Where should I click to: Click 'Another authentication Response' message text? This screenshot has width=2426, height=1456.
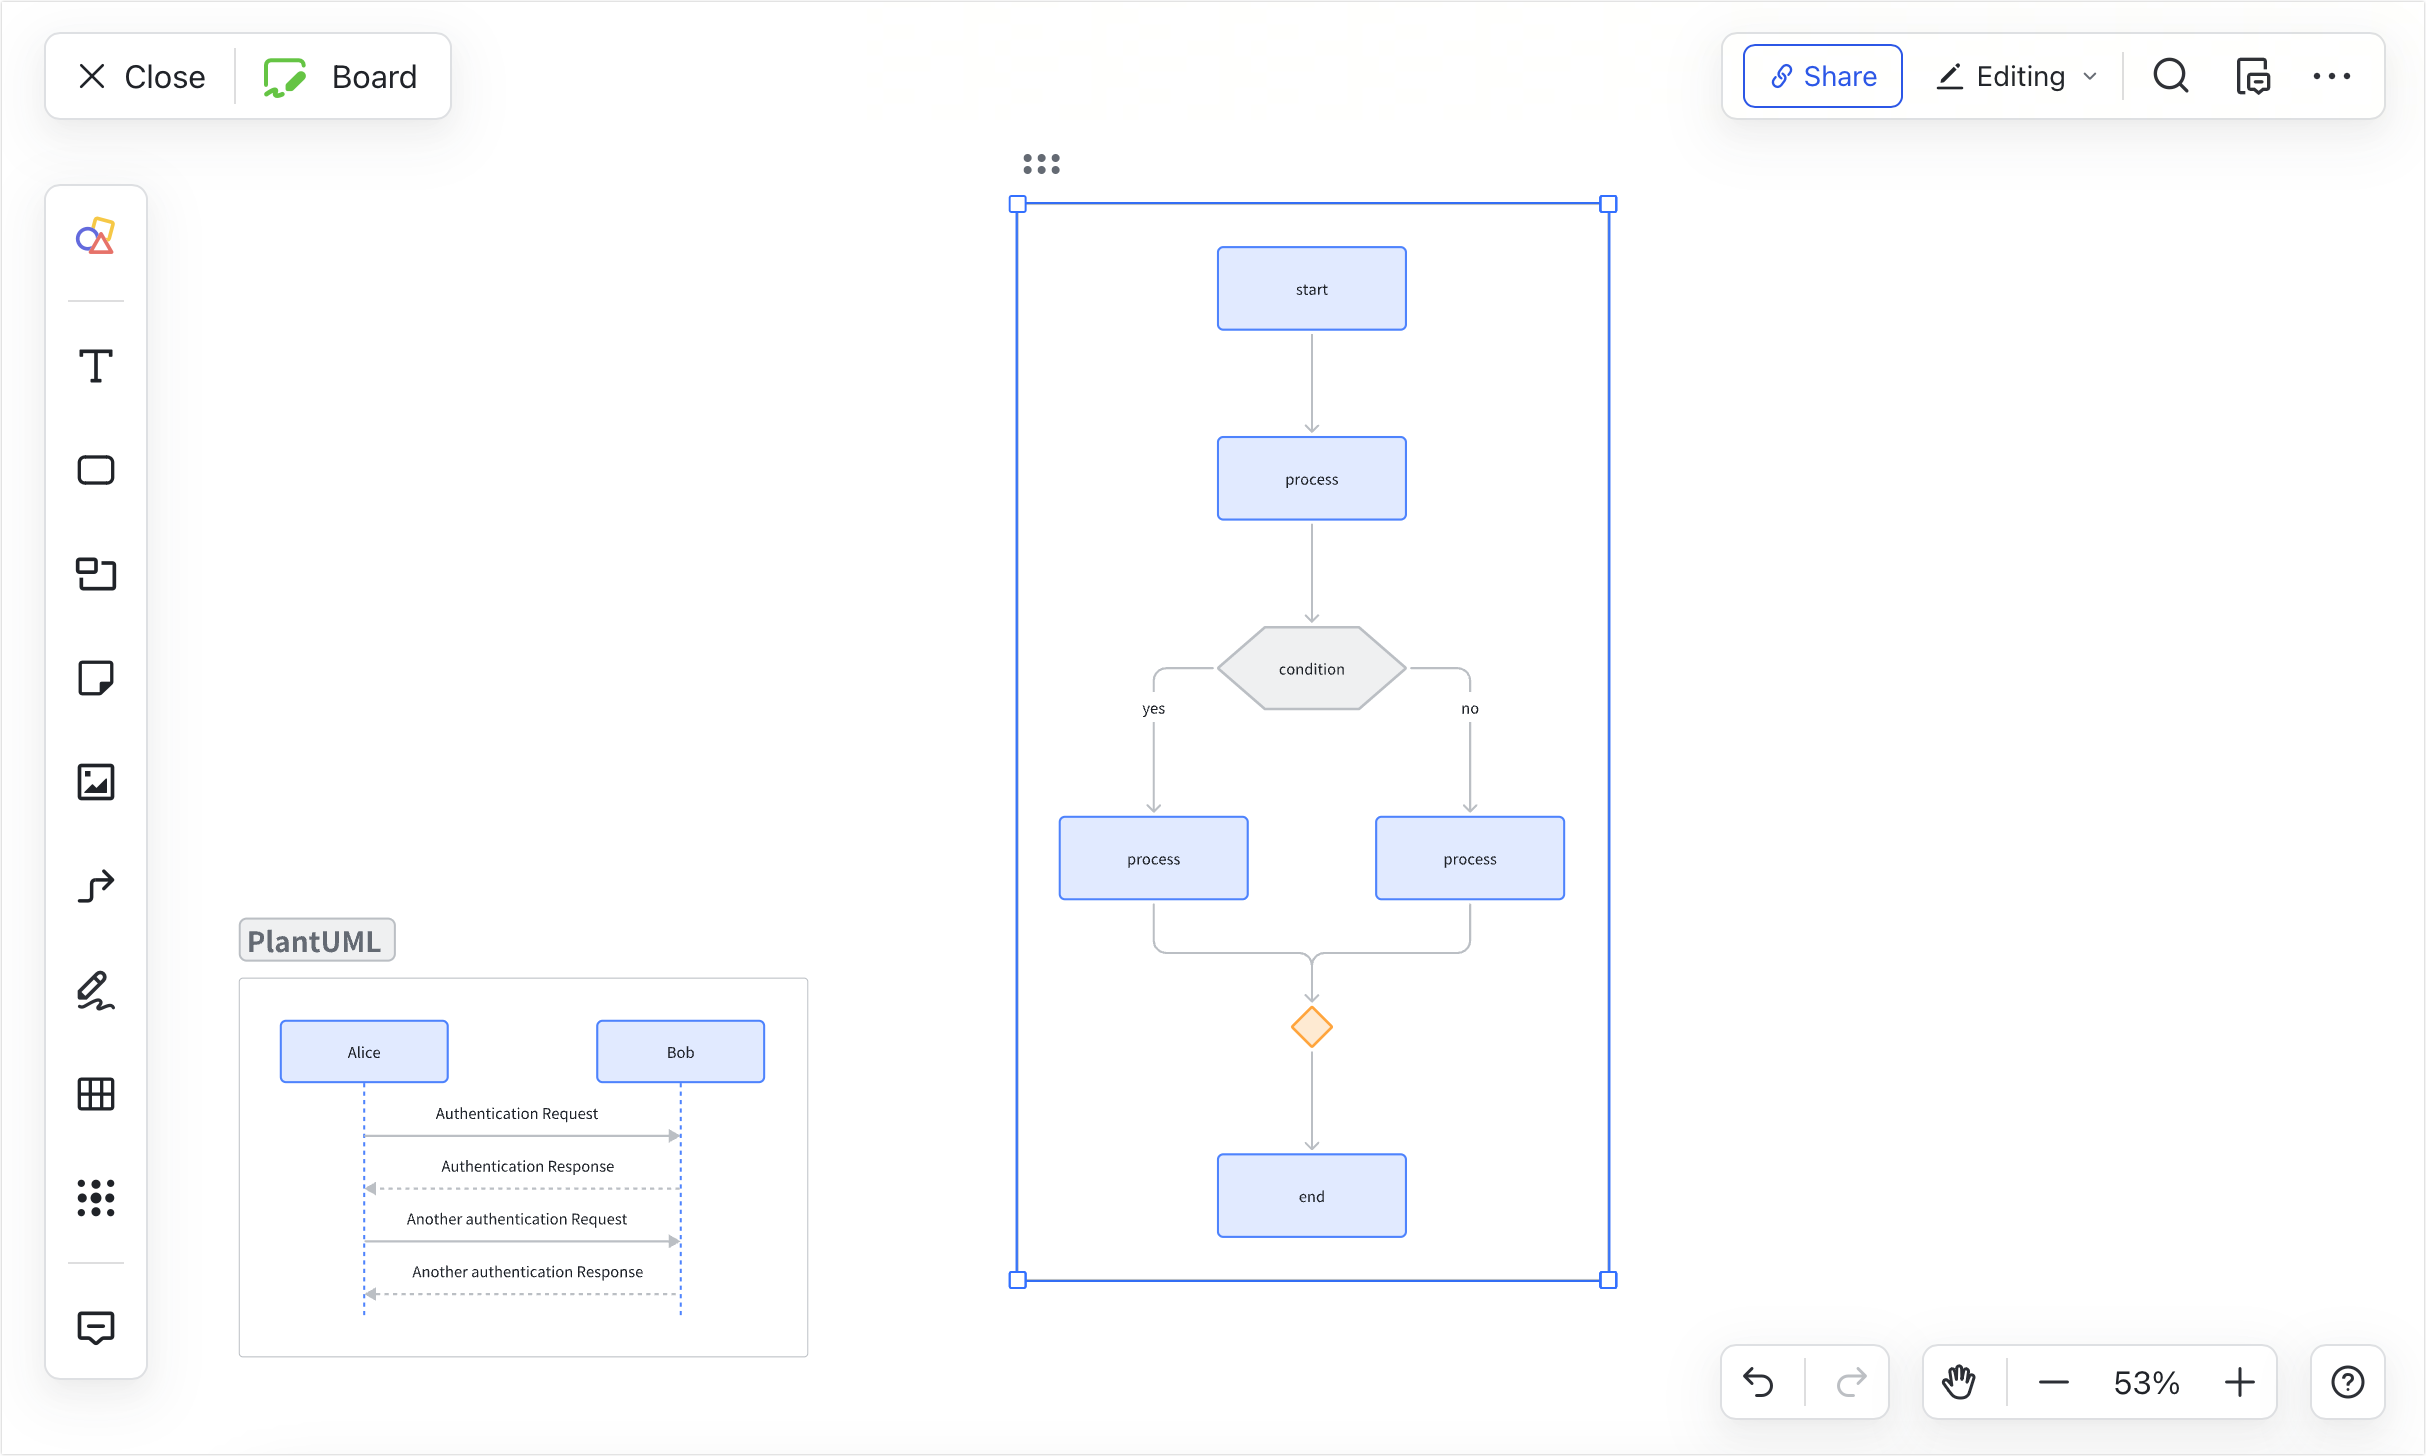point(528,1271)
